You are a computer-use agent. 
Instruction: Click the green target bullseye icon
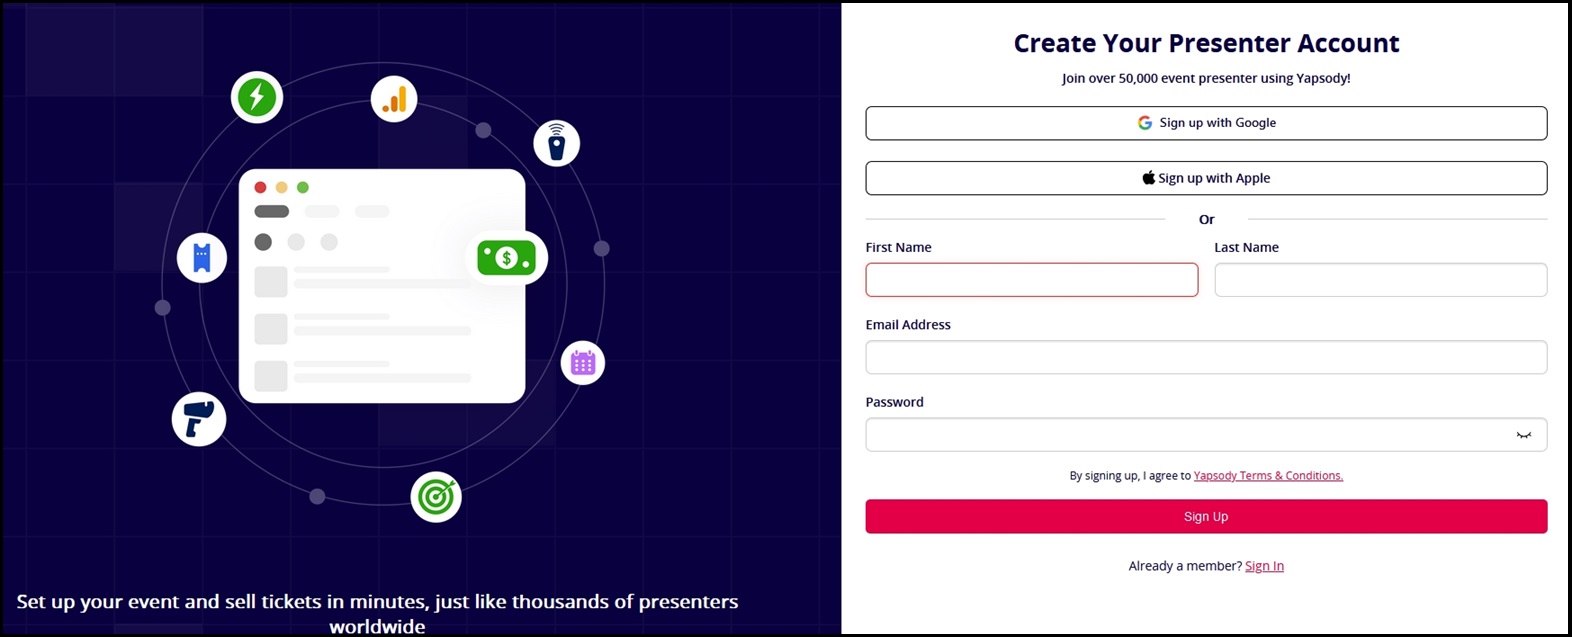click(x=436, y=496)
